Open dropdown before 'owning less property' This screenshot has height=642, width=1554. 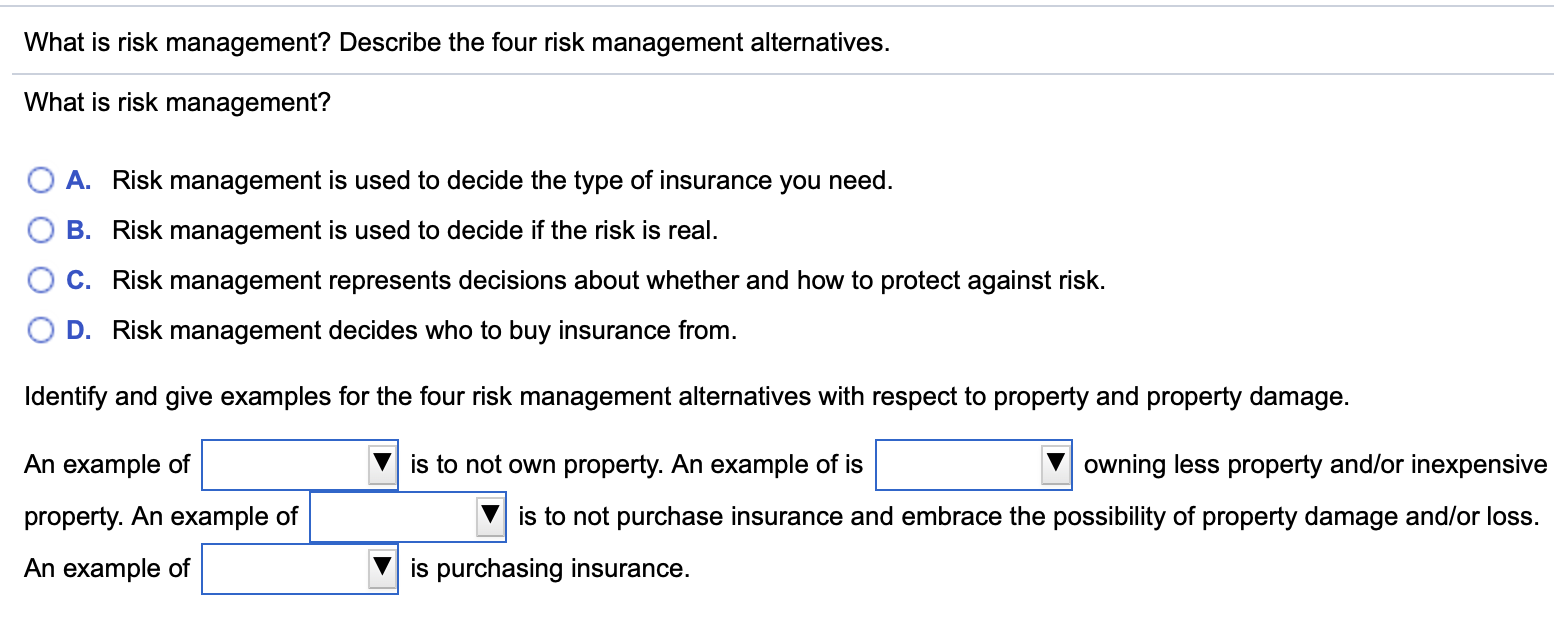pyautogui.click(x=960, y=465)
